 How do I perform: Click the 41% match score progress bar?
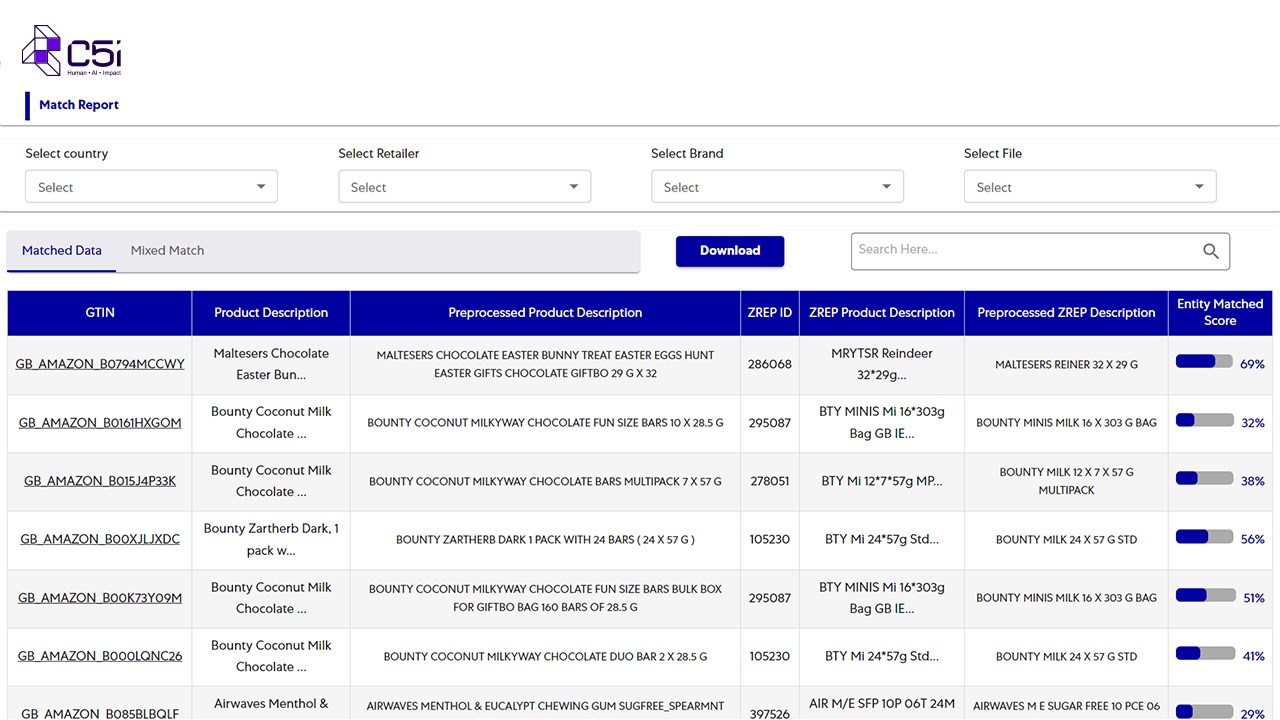point(1204,654)
